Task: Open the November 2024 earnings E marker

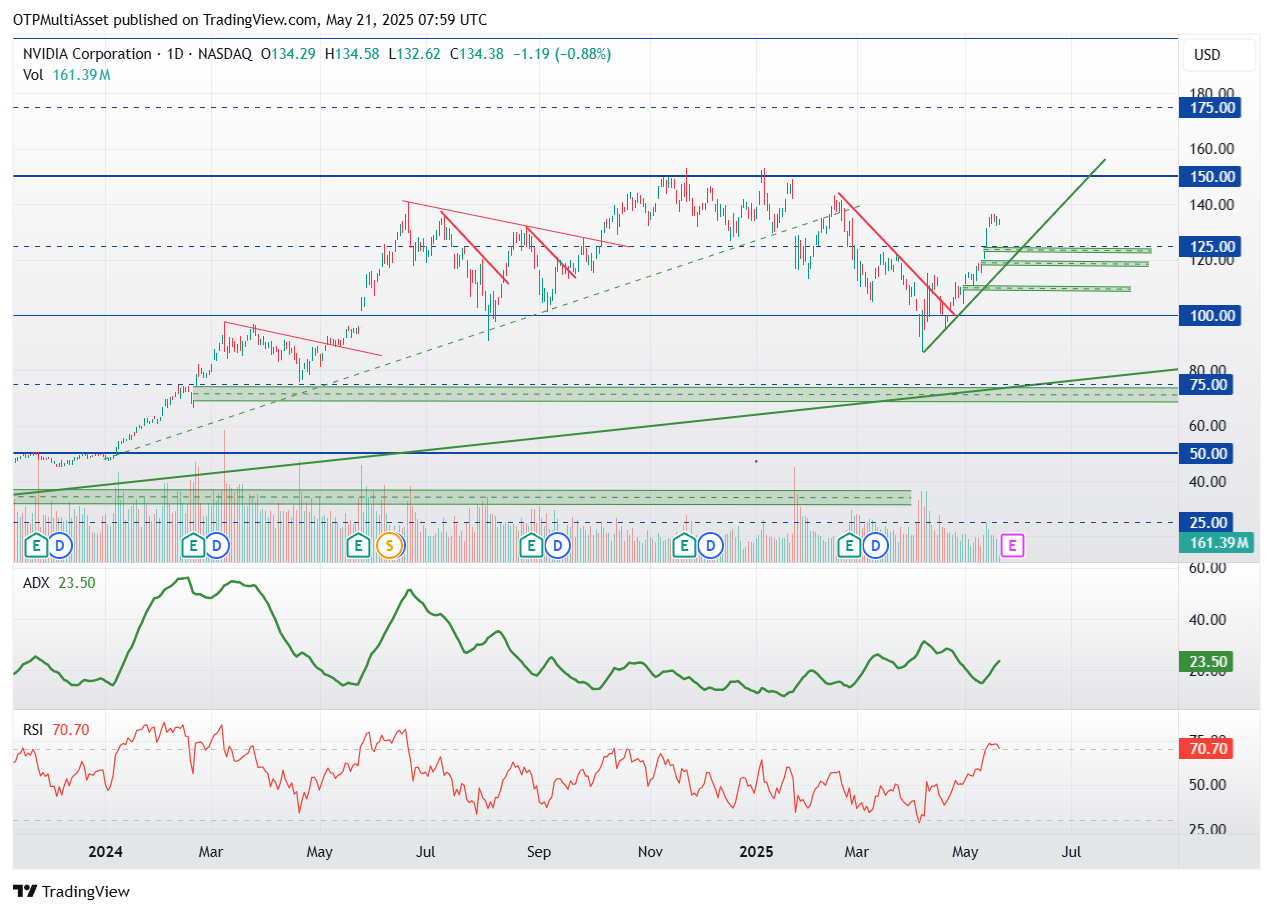Action: [x=684, y=545]
